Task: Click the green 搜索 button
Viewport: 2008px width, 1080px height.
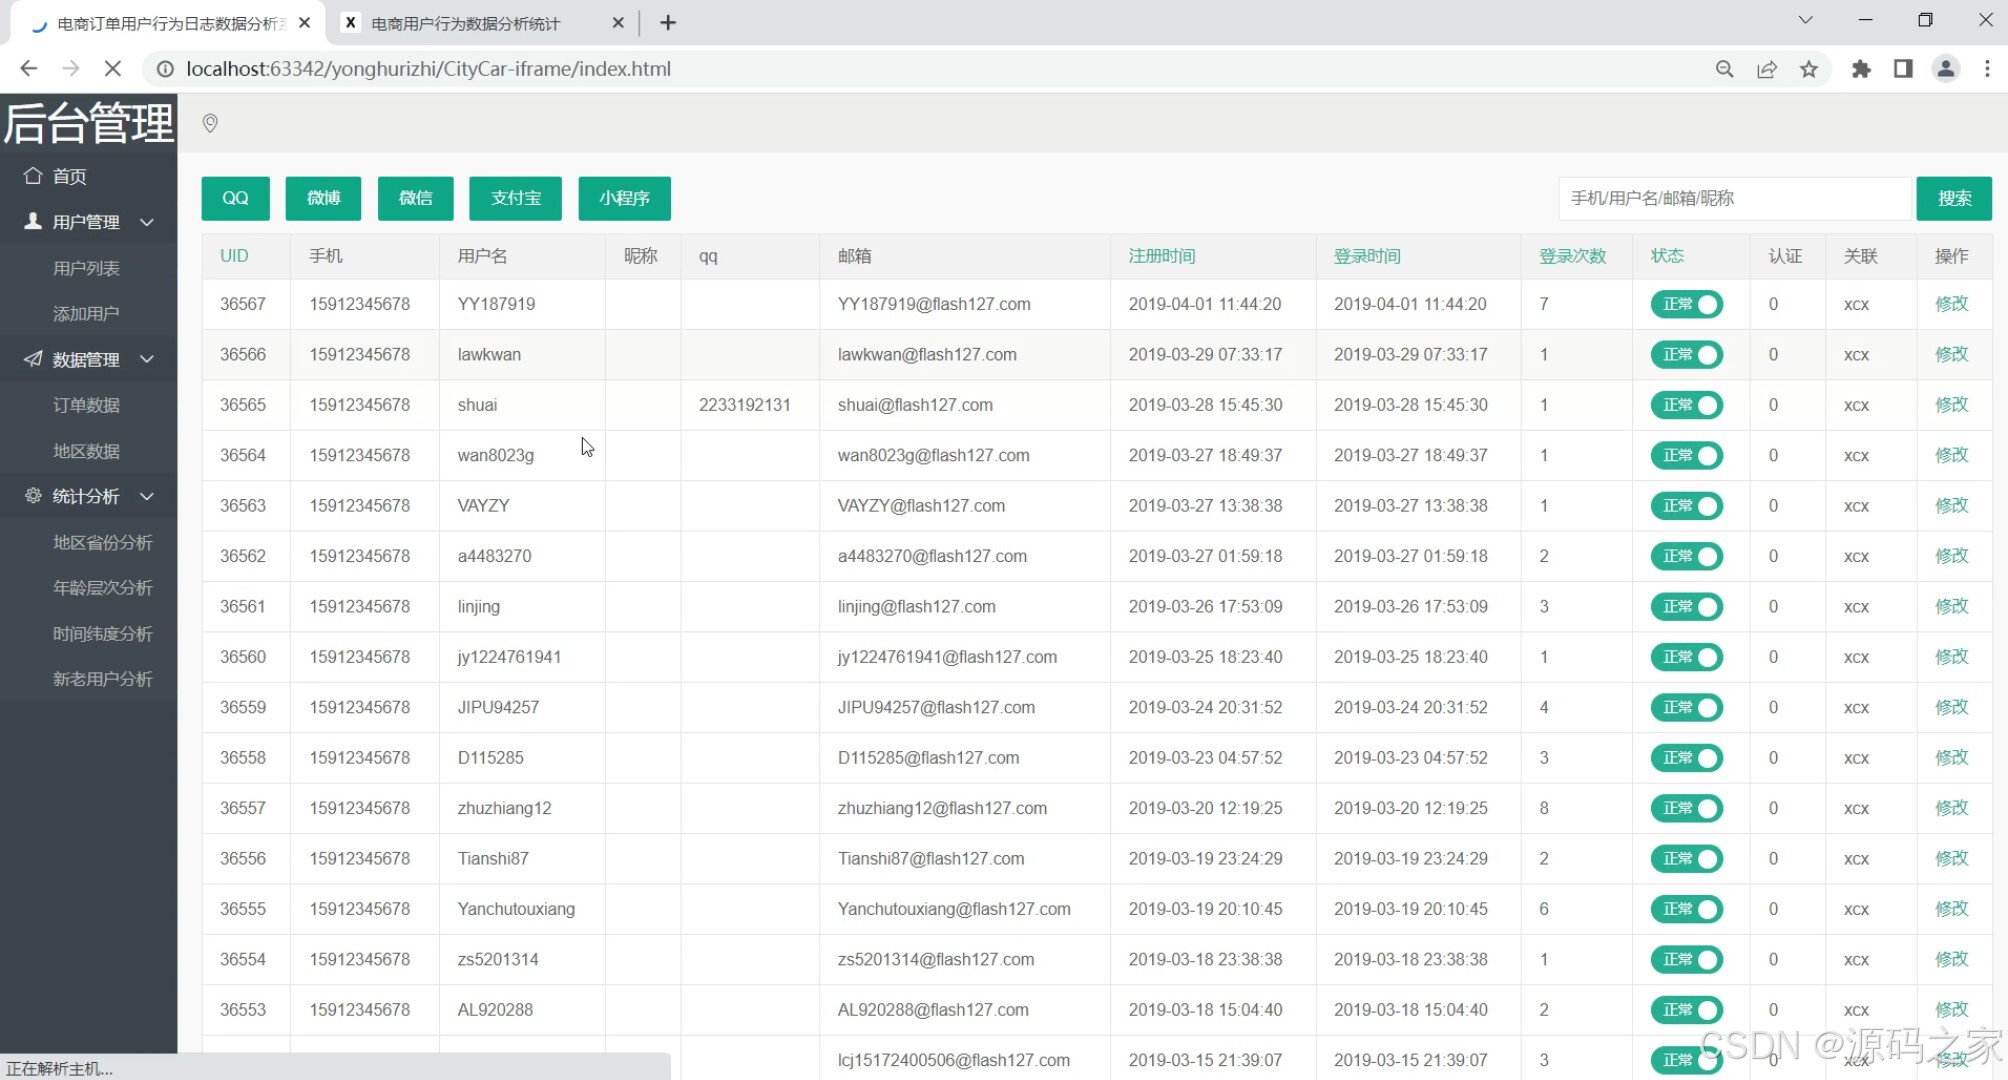Action: pos(1954,198)
